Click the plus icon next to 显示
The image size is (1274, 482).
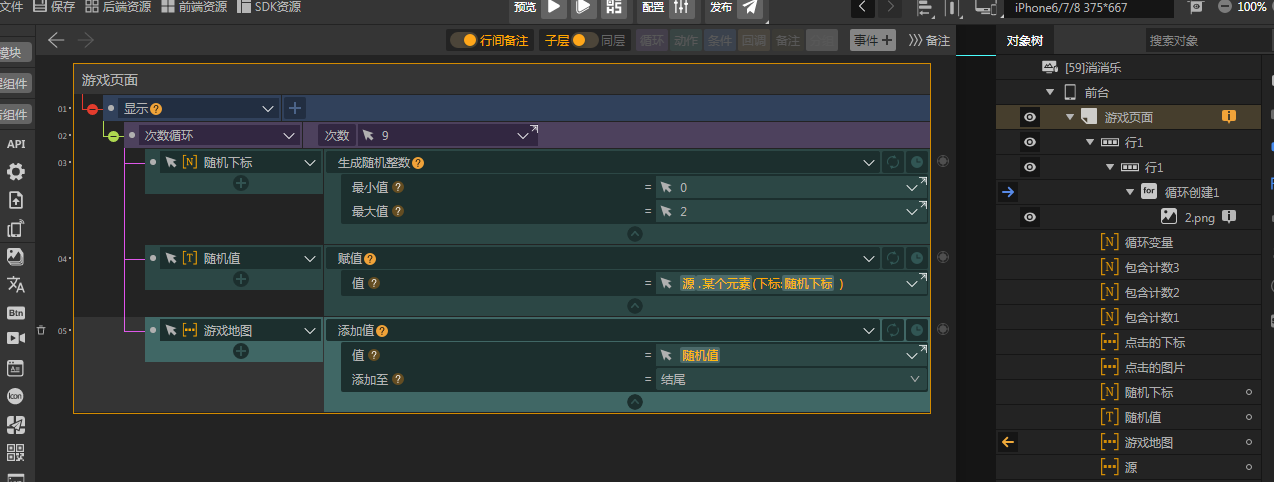click(295, 108)
